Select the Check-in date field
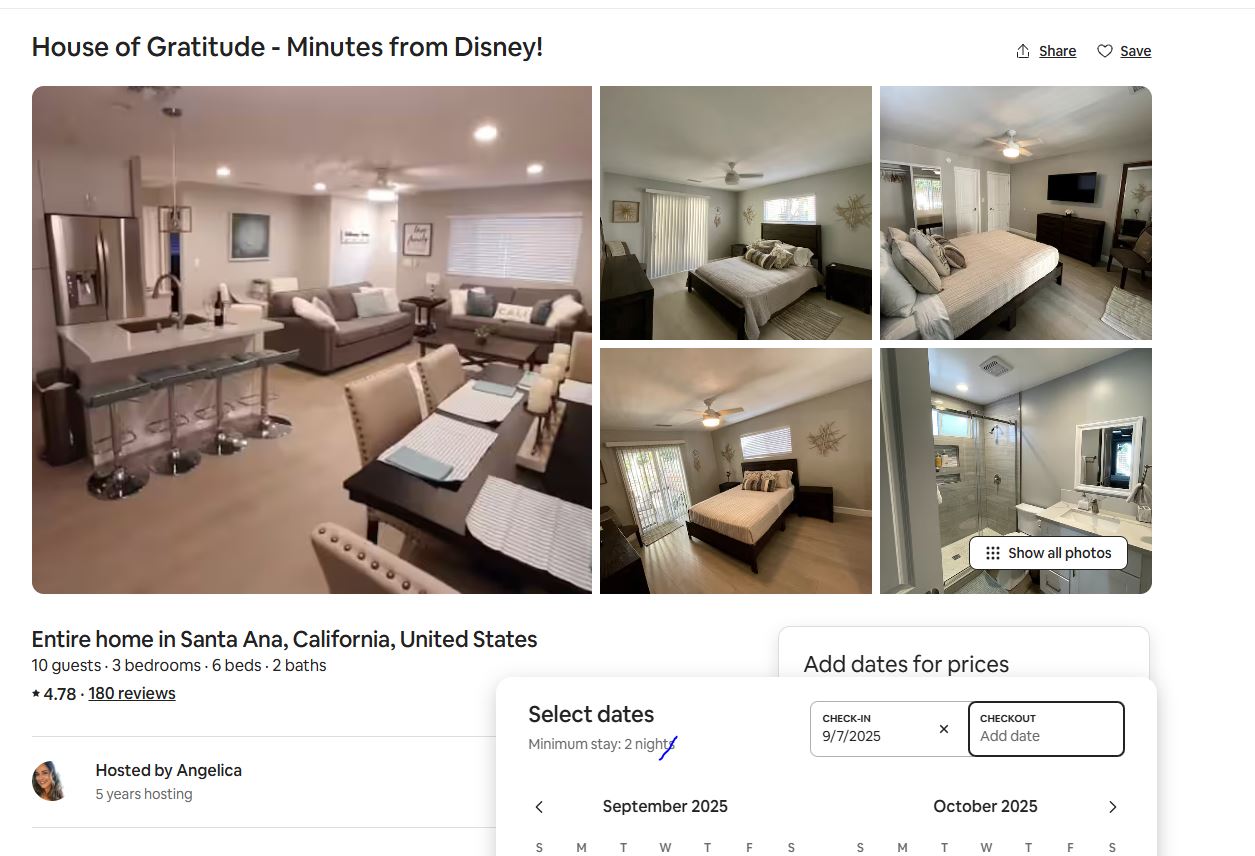The width and height of the screenshot is (1255, 856). [889, 729]
